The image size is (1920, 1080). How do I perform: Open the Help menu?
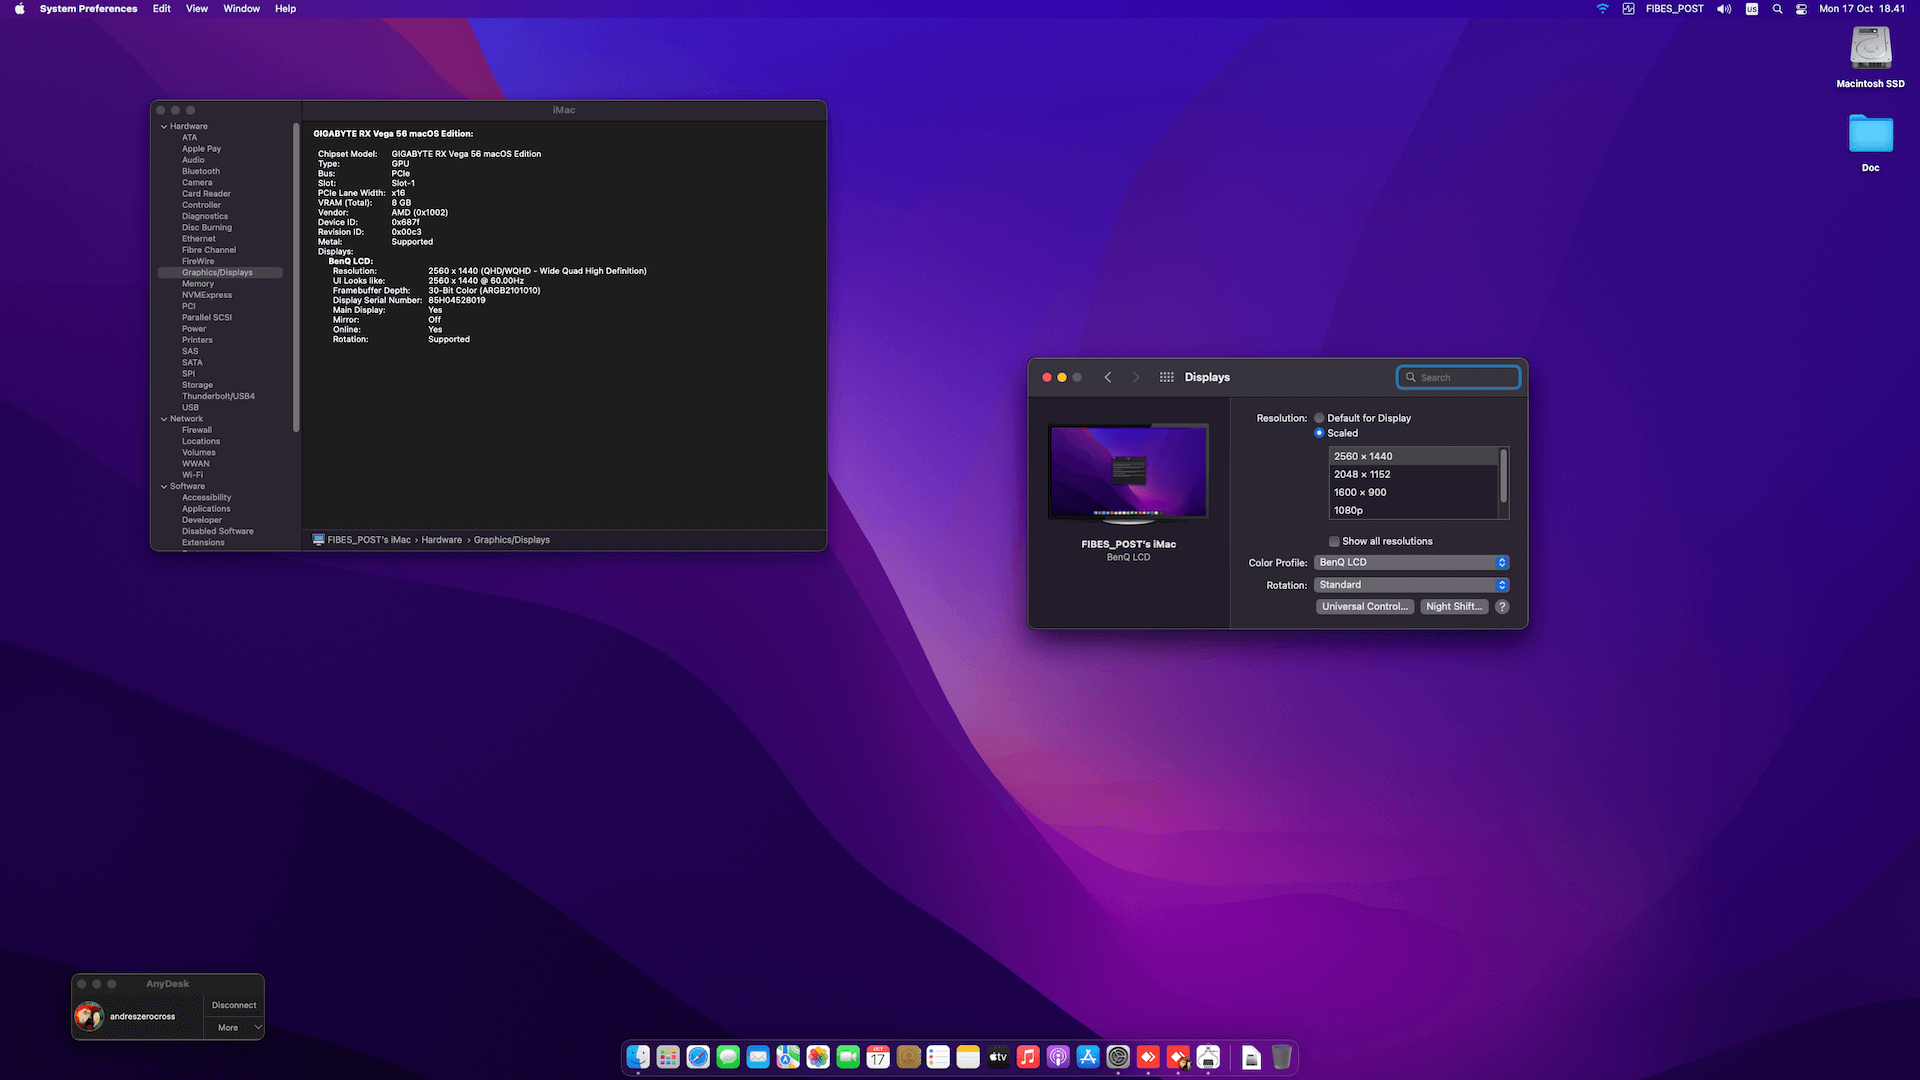coord(285,9)
